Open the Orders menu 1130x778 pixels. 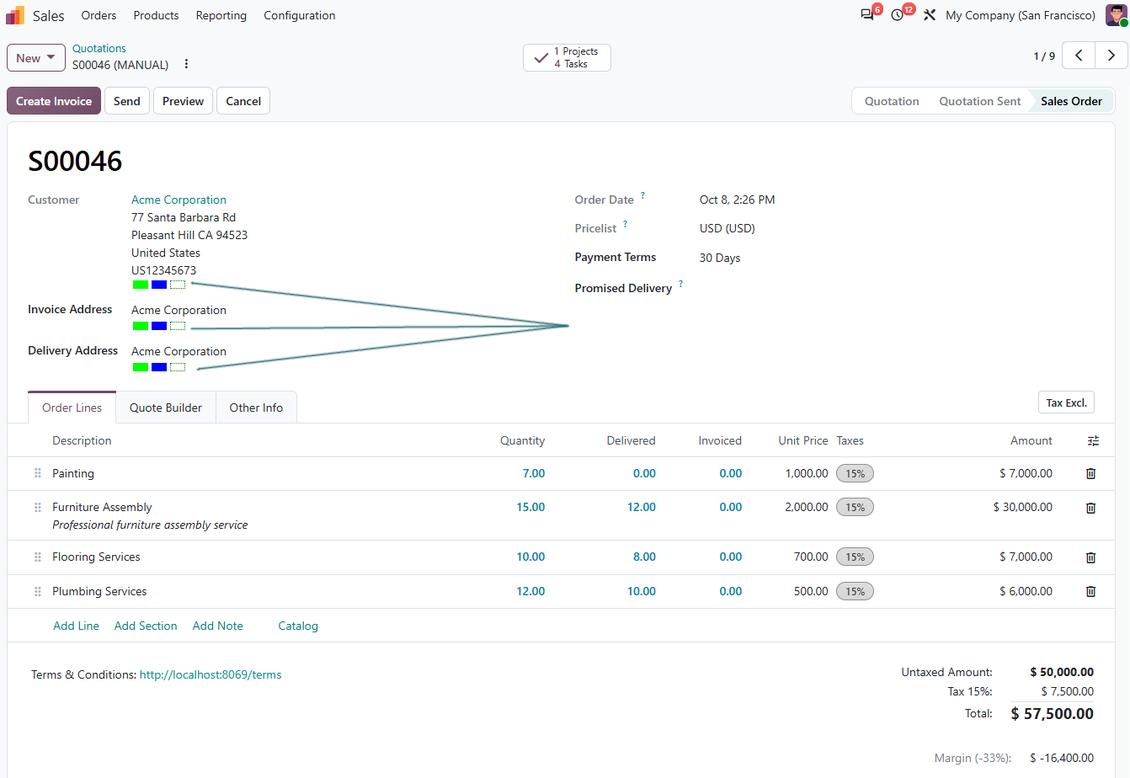coord(99,15)
